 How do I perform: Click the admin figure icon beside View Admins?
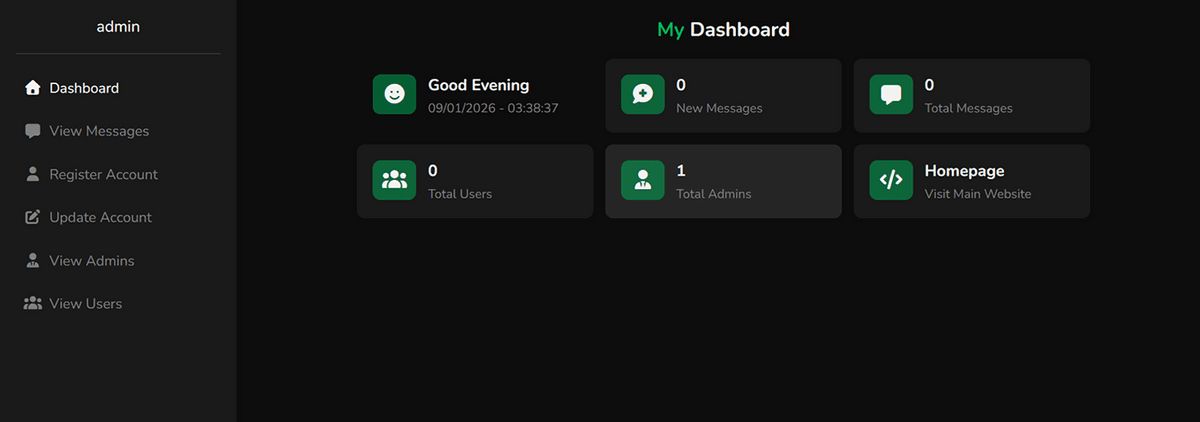pyautogui.click(x=32, y=260)
